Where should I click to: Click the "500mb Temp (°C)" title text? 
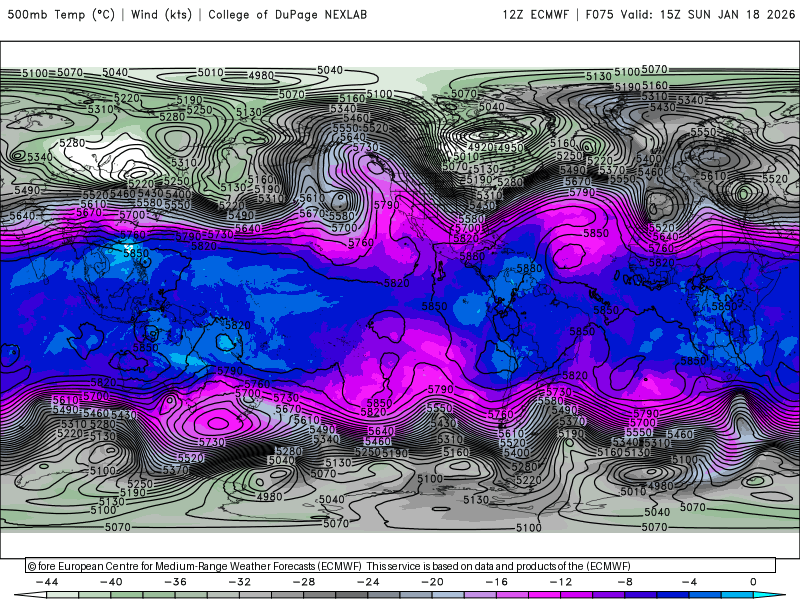point(61,15)
